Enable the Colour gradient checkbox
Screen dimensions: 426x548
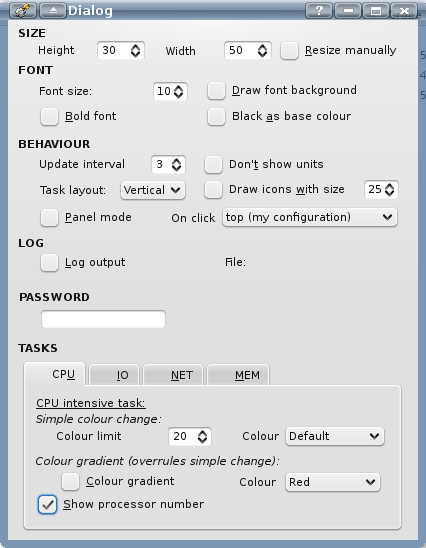tap(70, 482)
